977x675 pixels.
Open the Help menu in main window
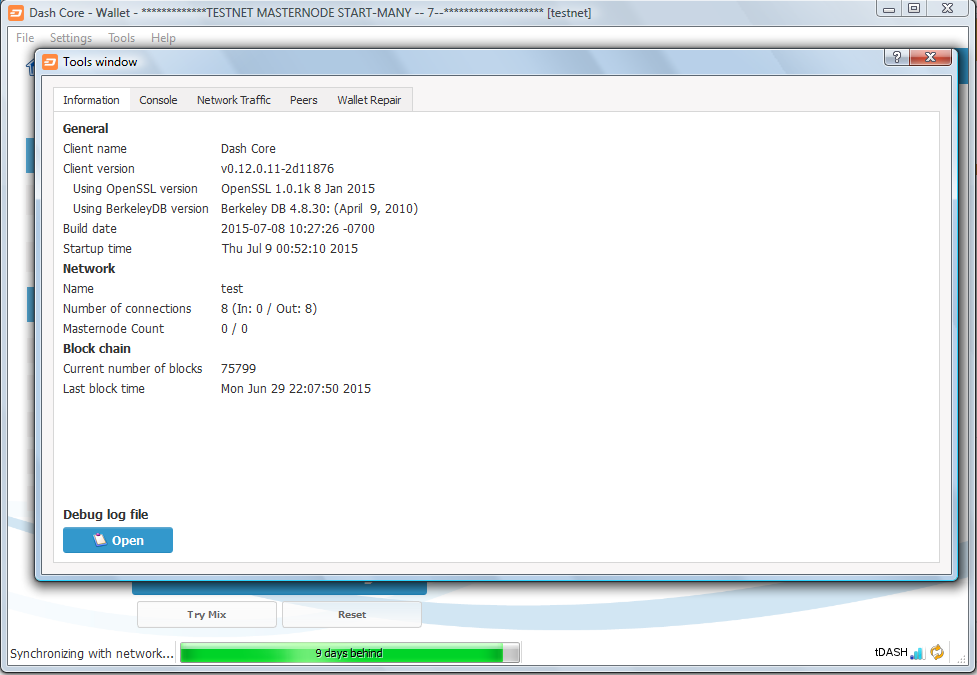(x=163, y=38)
